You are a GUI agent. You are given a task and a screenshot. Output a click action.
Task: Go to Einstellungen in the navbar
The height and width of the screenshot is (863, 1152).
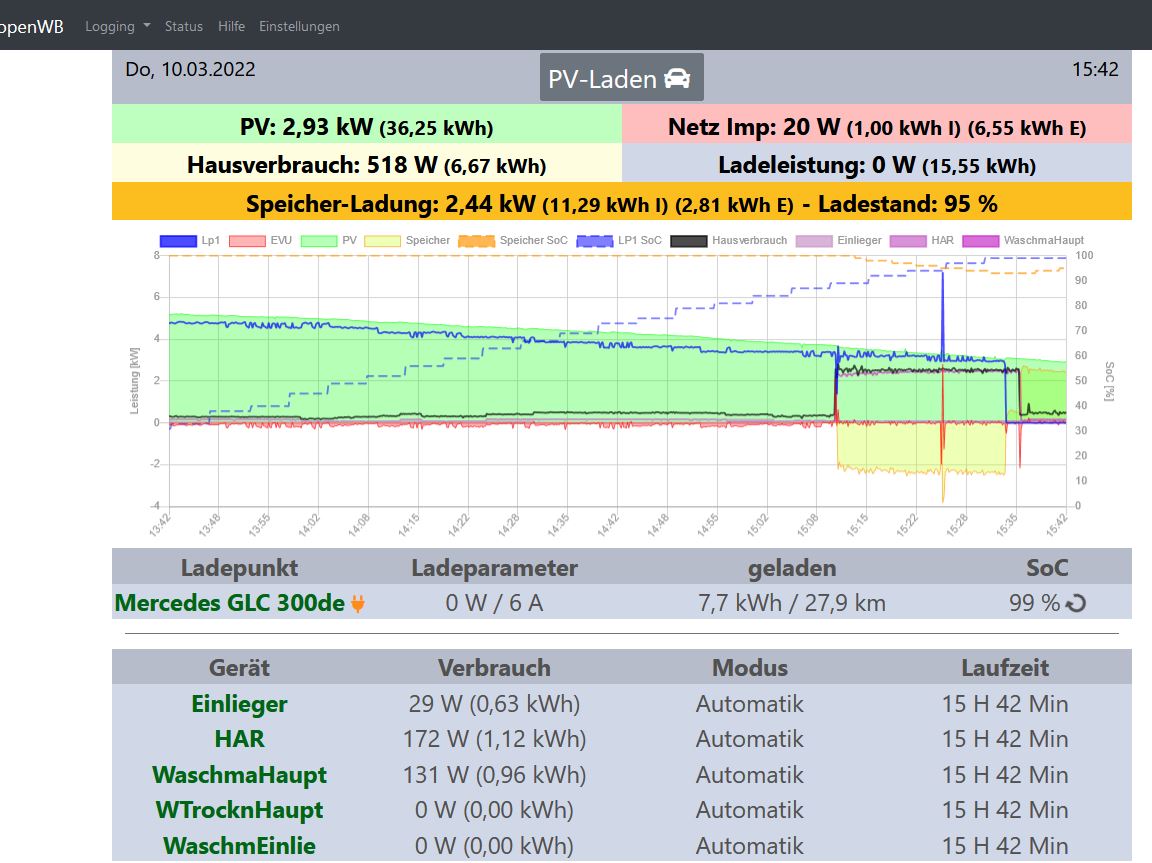click(x=299, y=26)
